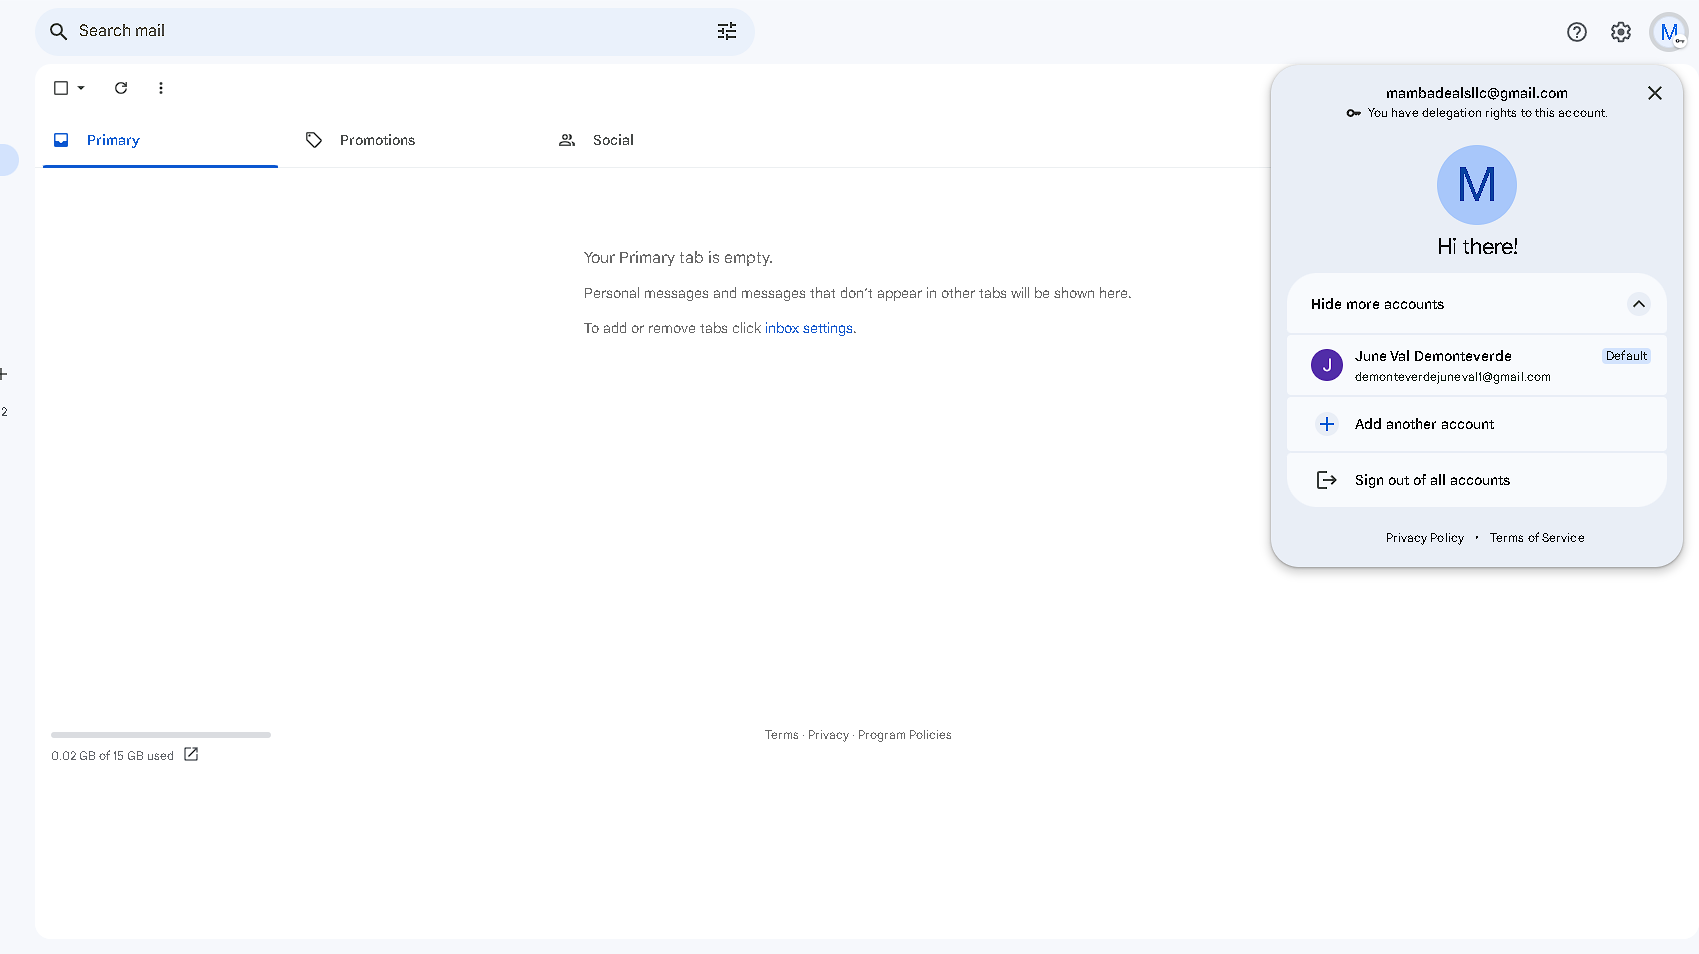This screenshot has height=954, width=1699.
Task: Click the J avatar of June Val
Action: 1327,365
